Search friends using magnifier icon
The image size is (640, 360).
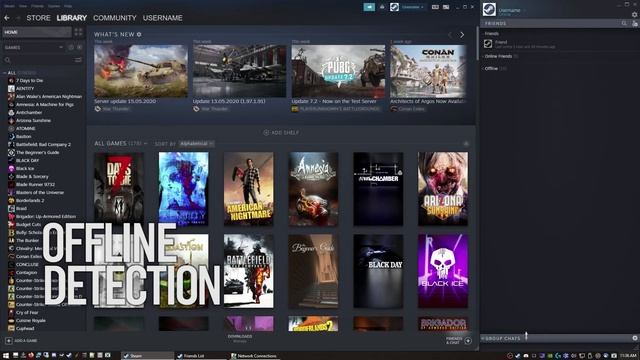624,24
